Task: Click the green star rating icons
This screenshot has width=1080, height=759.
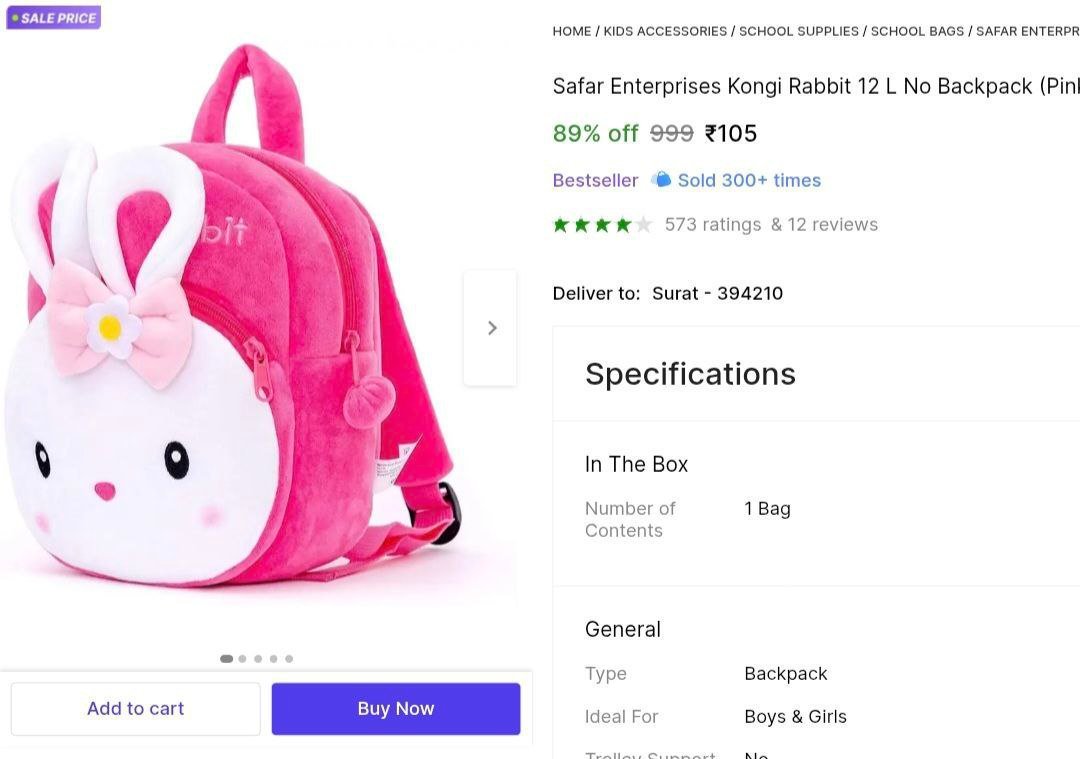Action: coord(602,225)
